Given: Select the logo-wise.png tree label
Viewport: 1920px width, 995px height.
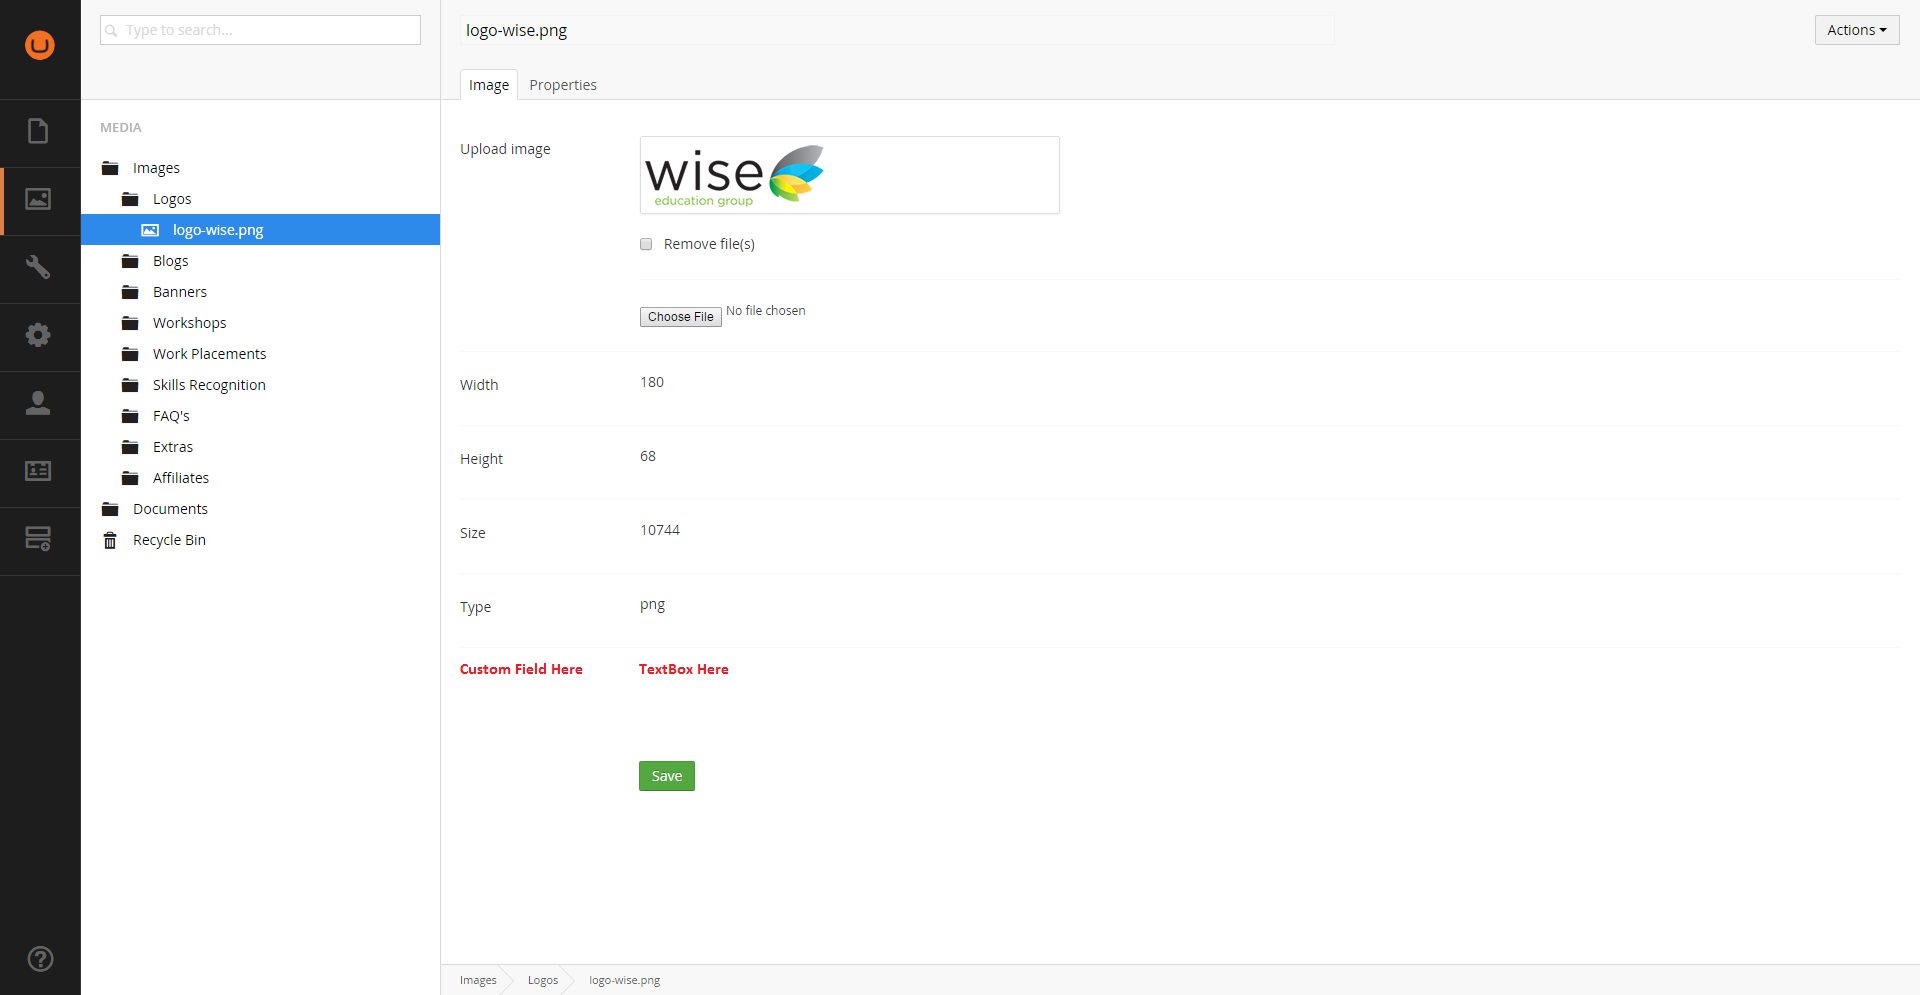Looking at the screenshot, I should (218, 230).
